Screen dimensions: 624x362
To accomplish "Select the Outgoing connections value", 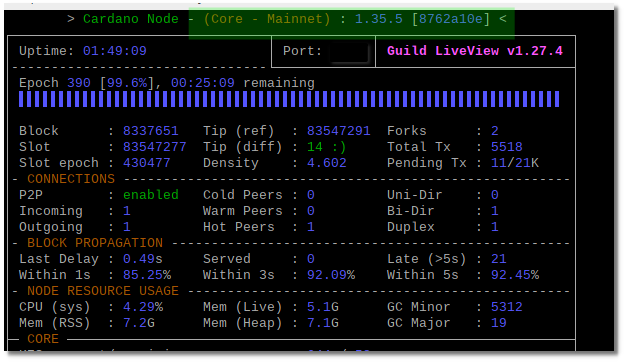I will tap(127, 227).
